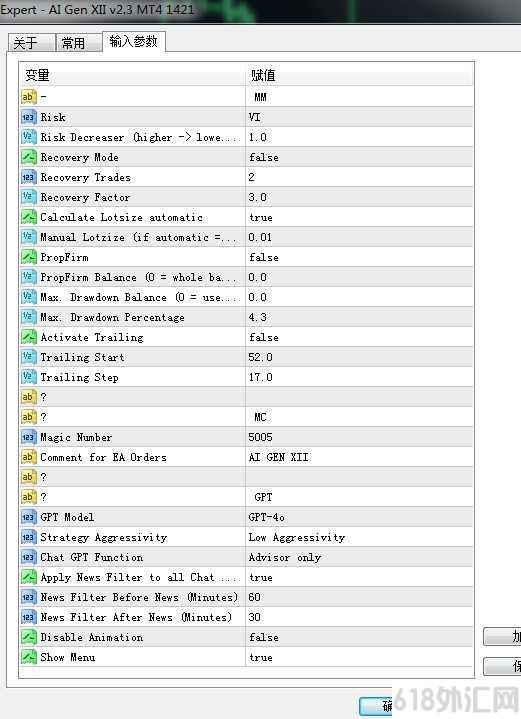Click the string icon beside Comment for EA Orders

28,457
